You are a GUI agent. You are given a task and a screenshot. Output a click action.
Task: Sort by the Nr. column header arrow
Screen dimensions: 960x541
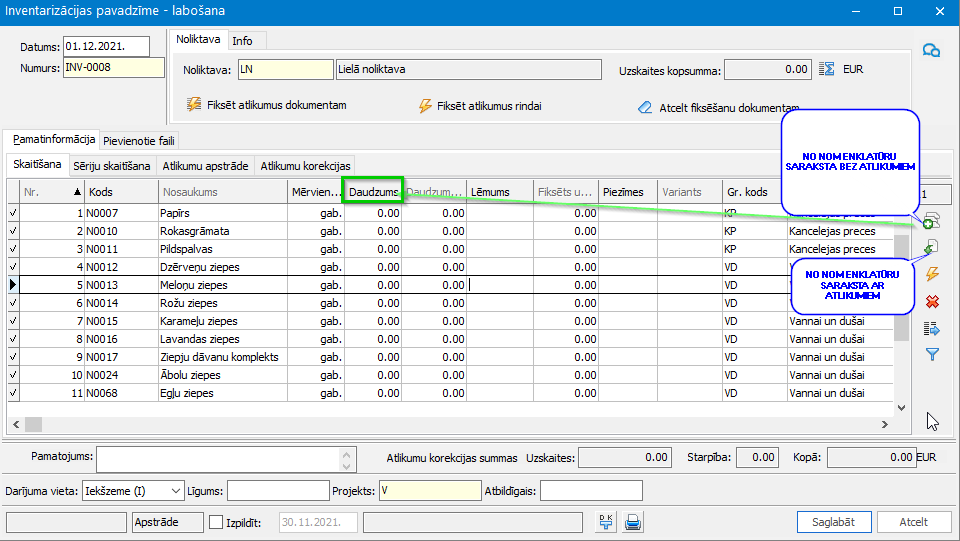coord(78,191)
